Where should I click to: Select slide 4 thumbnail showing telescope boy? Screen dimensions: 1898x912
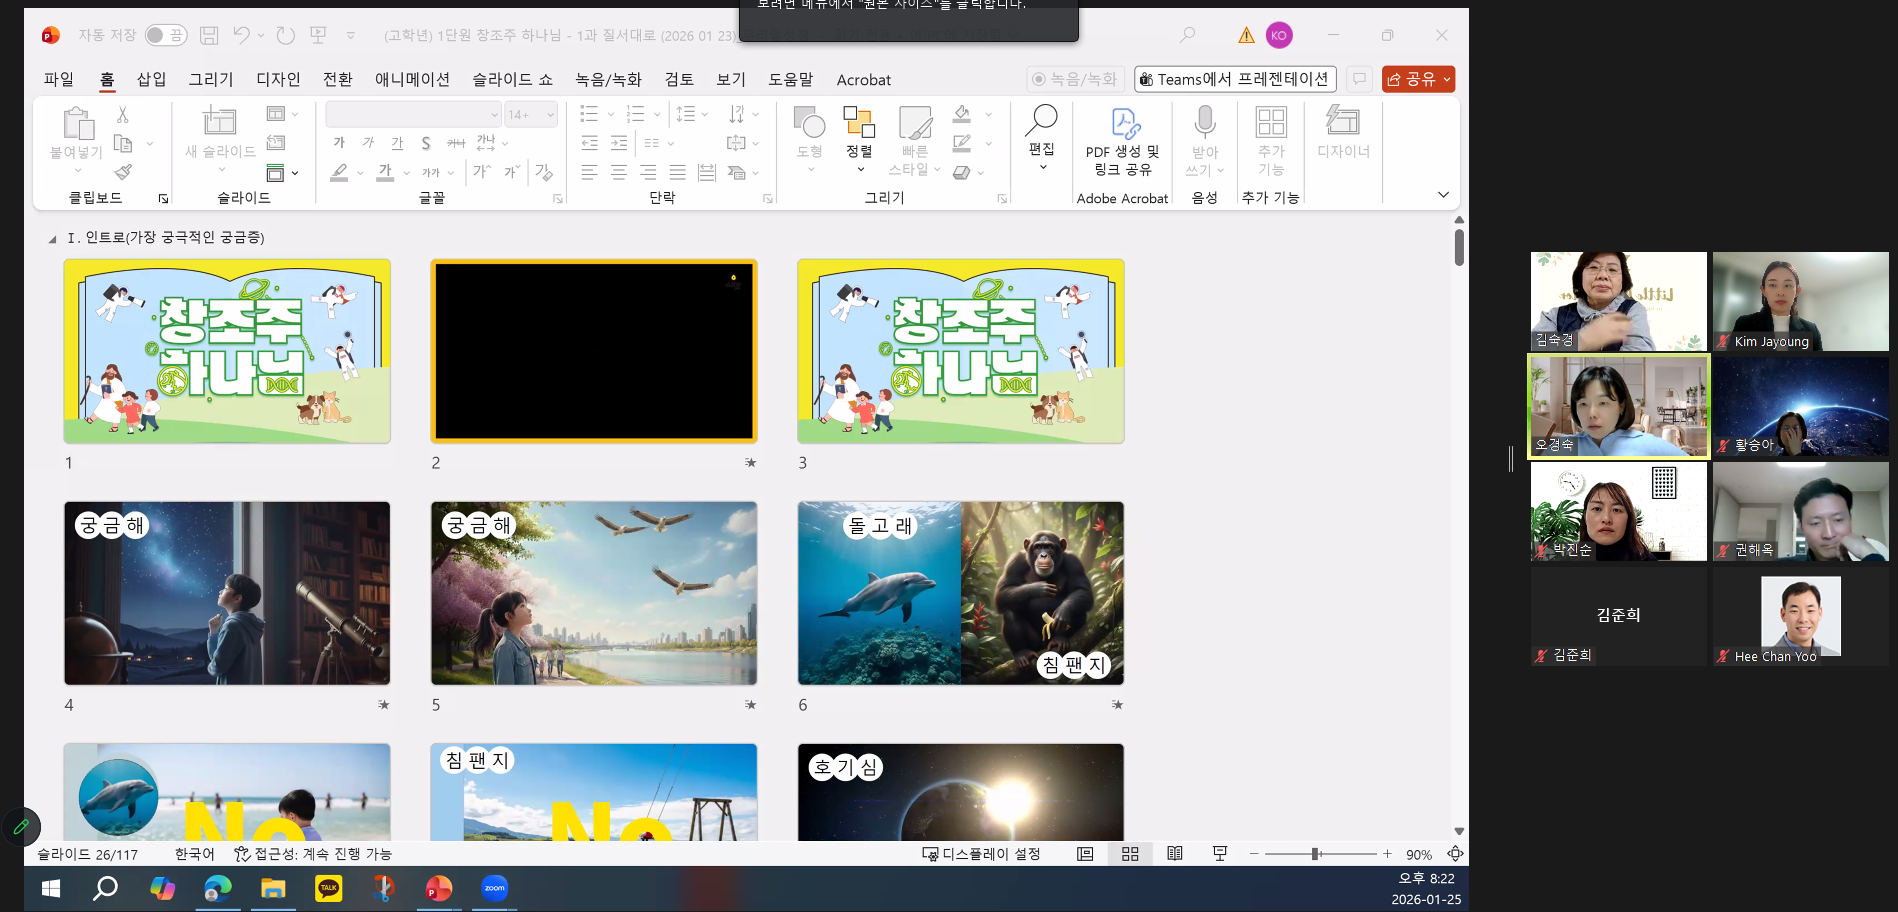227,593
